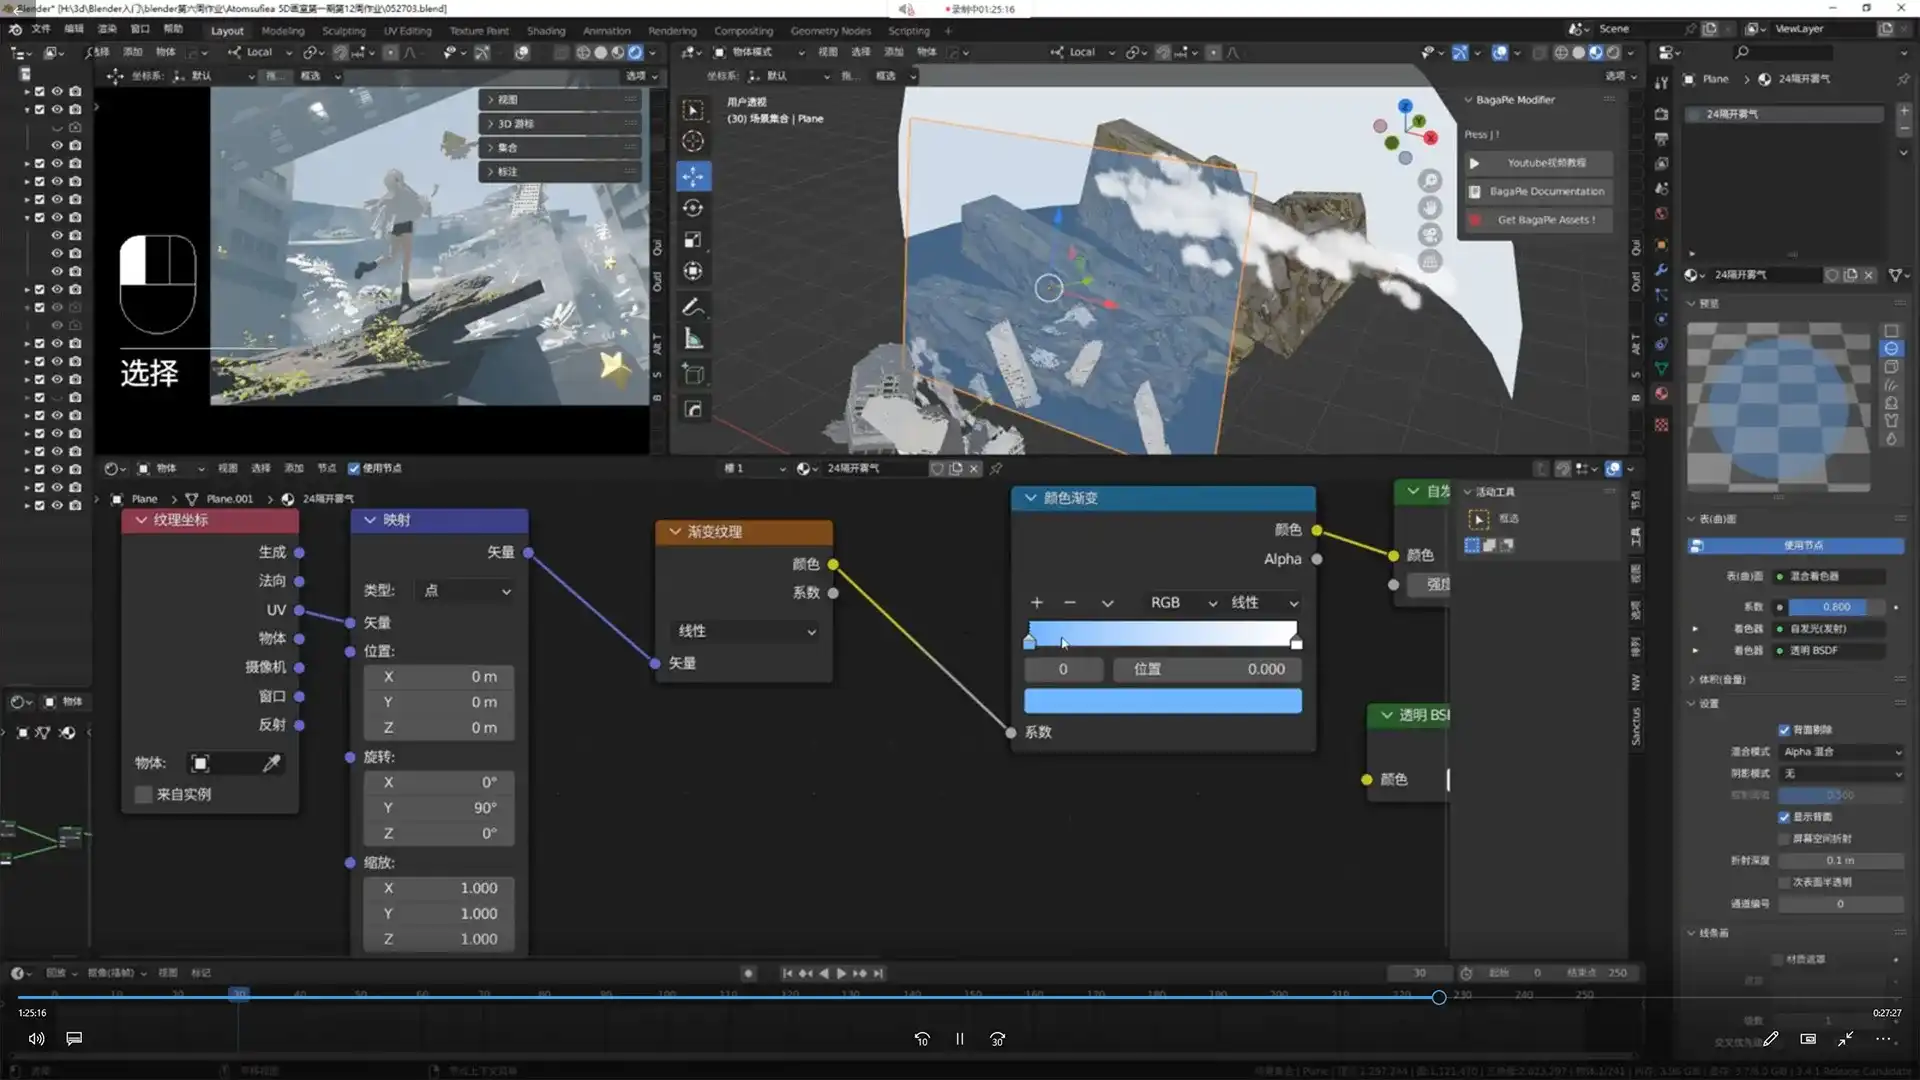Select the Rotate tool in viewport toolbar
This screenshot has height=1080, width=1920.
click(x=693, y=208)
